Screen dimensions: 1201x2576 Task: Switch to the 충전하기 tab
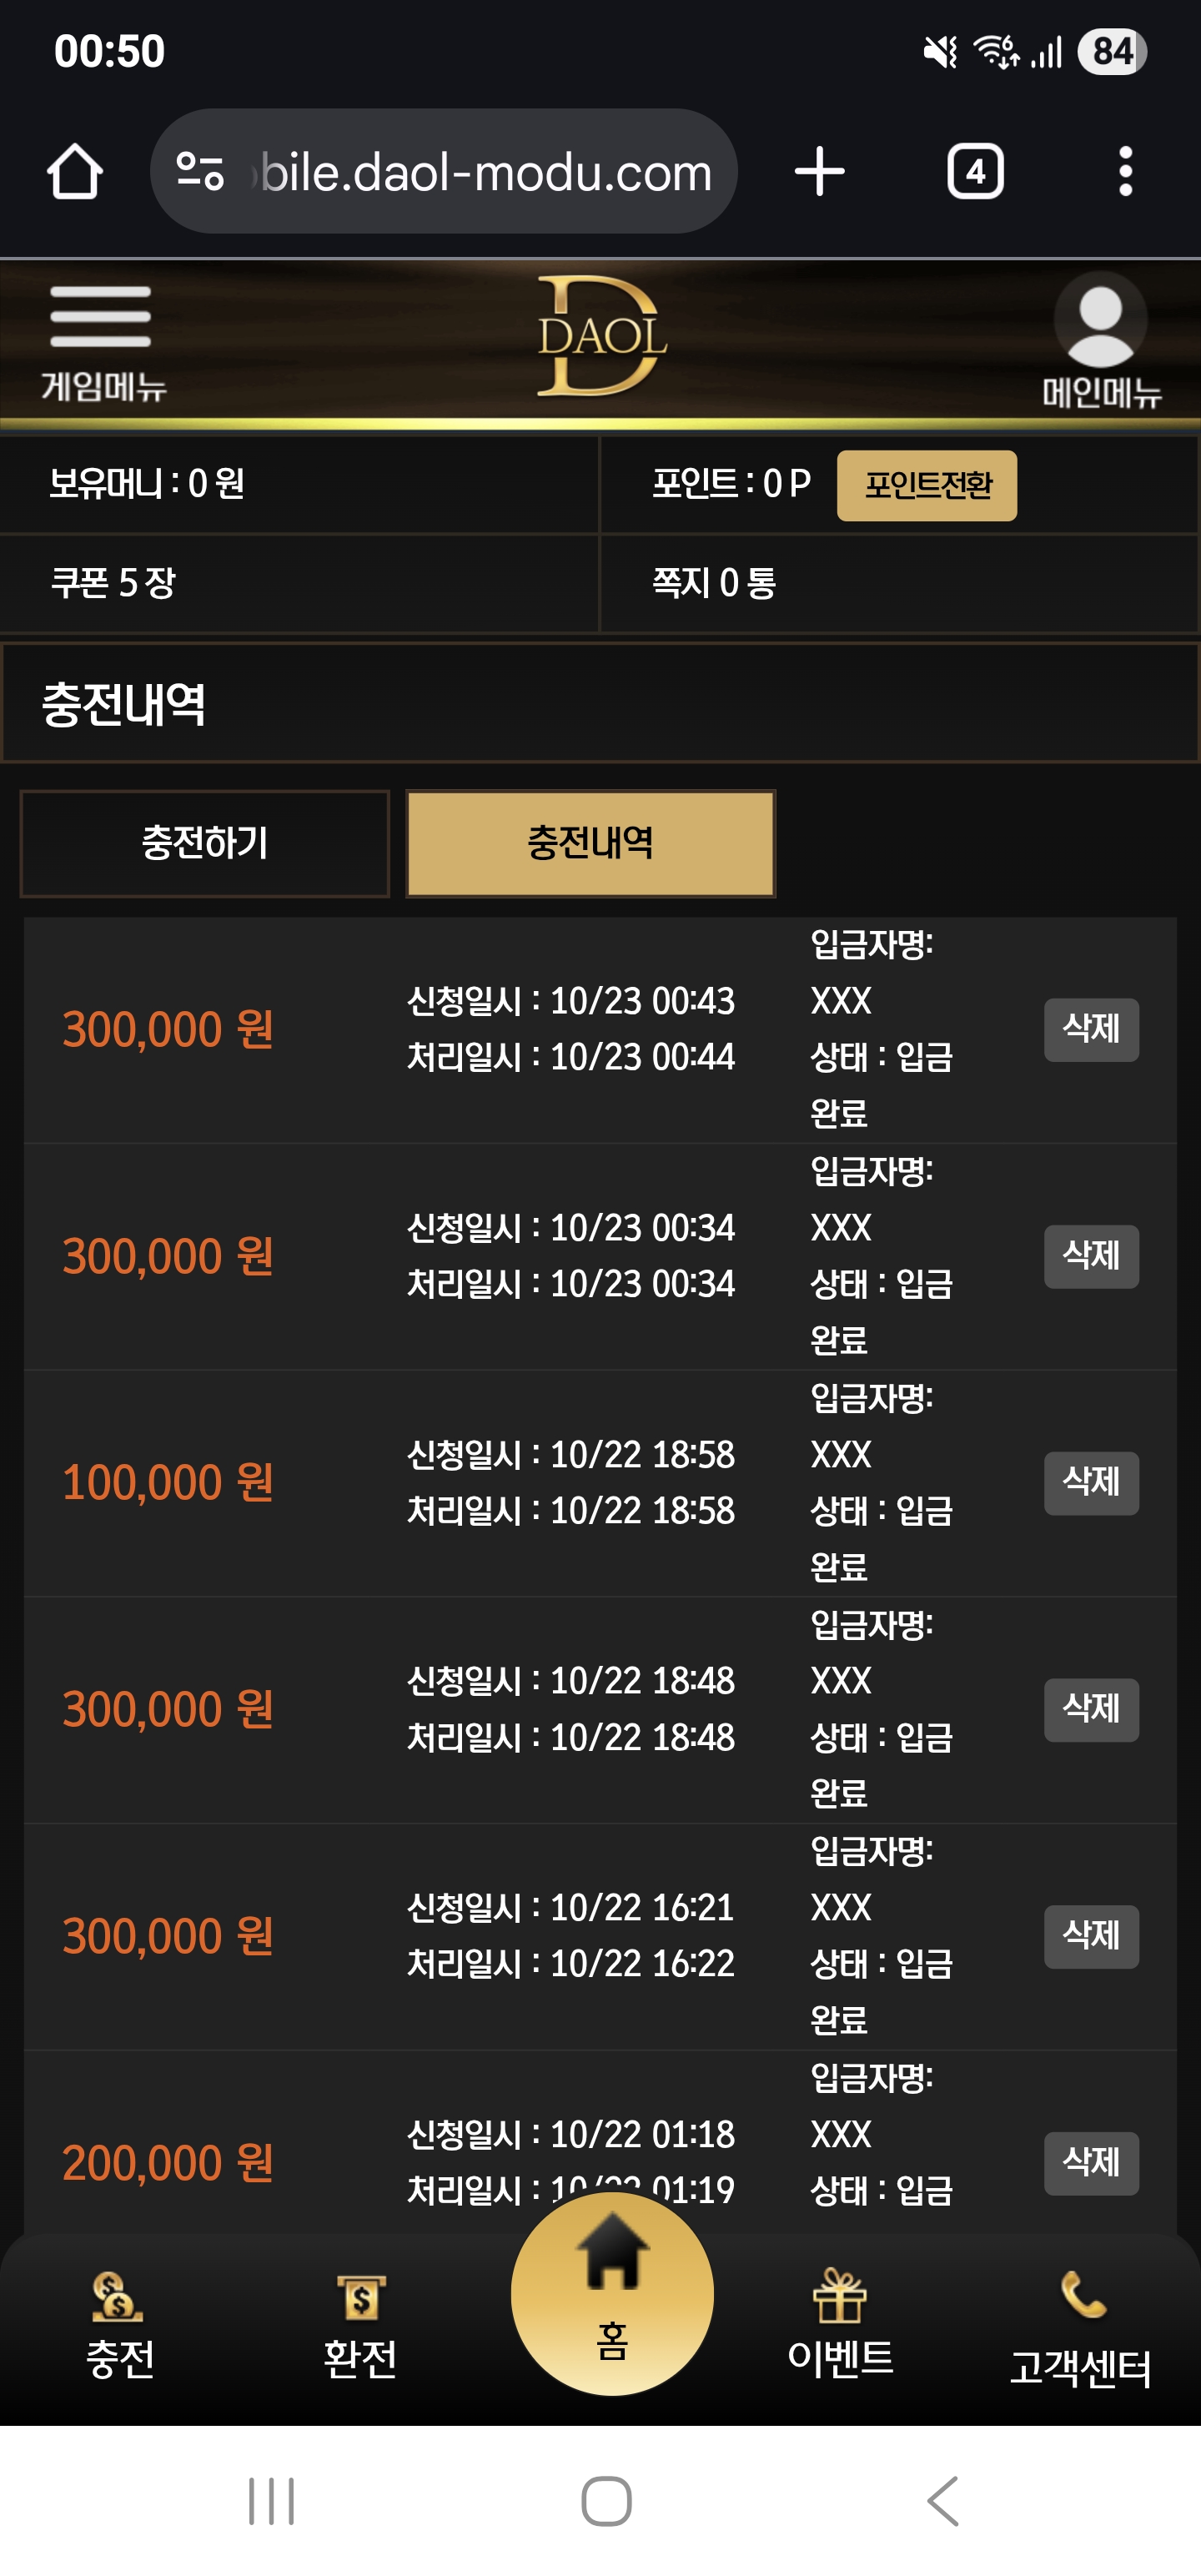tap(205, 843)
